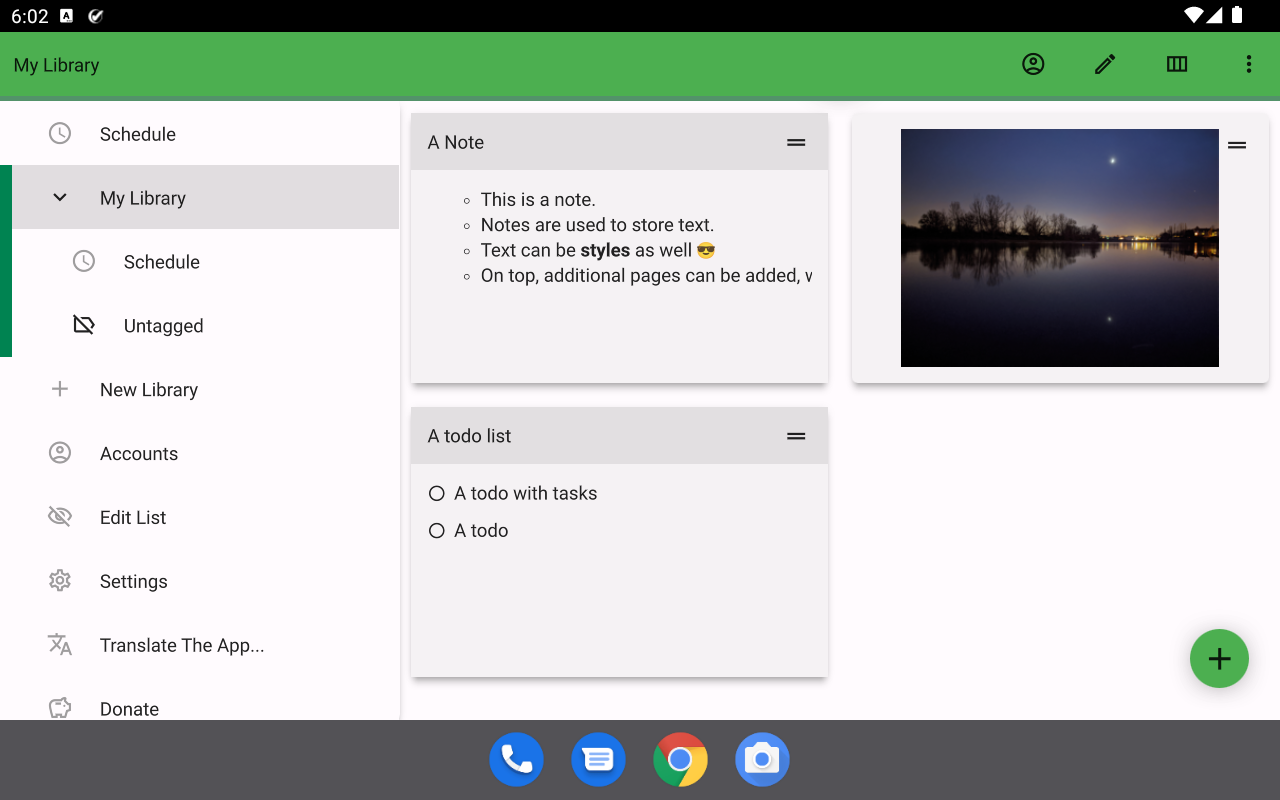Image resolution: width=1280 pixels, height=800 pixels.
Task: Open Edit List with crossed-eye icon
Action: point(200,517)
